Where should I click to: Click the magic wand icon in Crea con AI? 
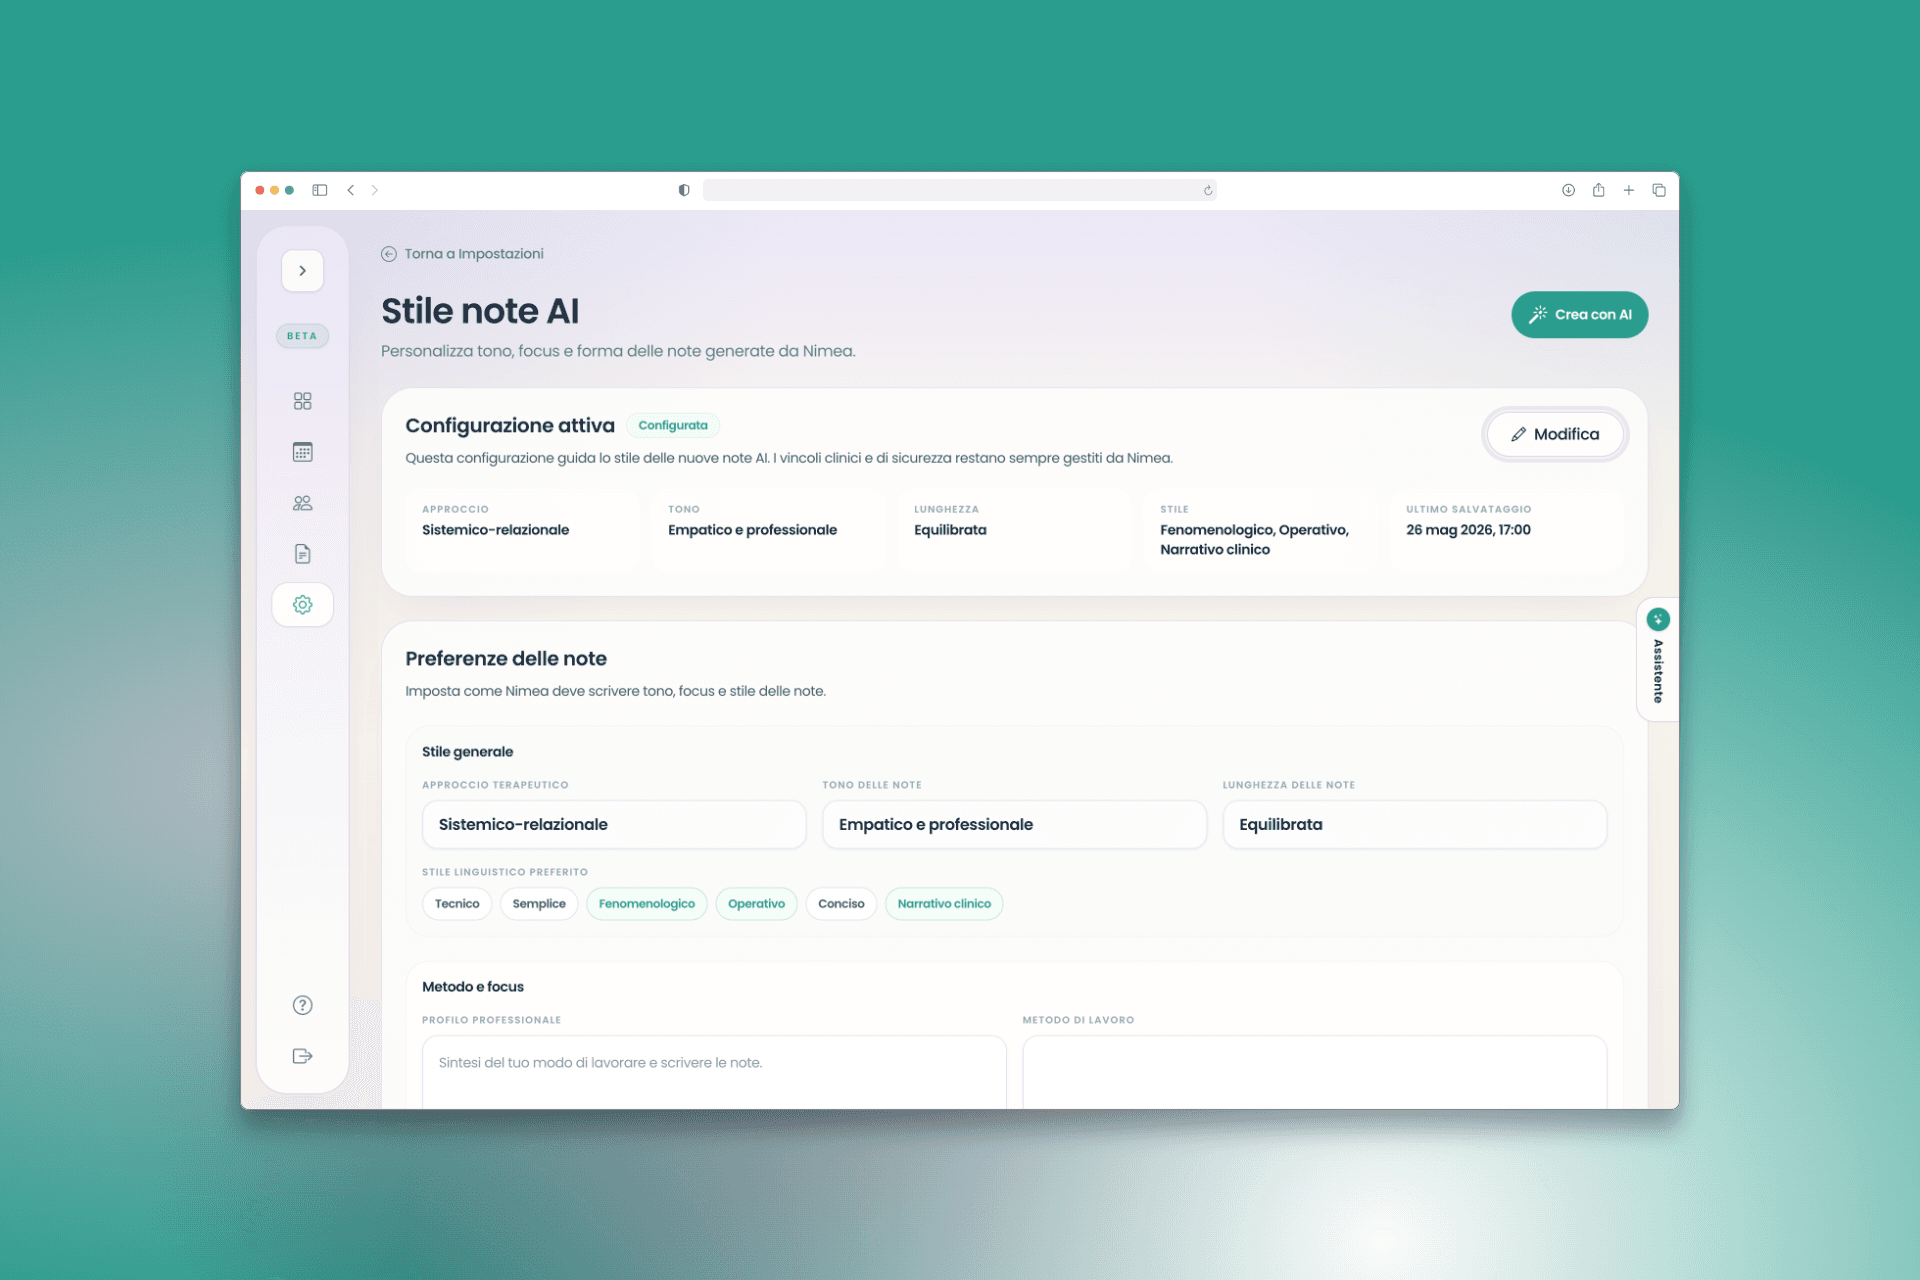1538,314
